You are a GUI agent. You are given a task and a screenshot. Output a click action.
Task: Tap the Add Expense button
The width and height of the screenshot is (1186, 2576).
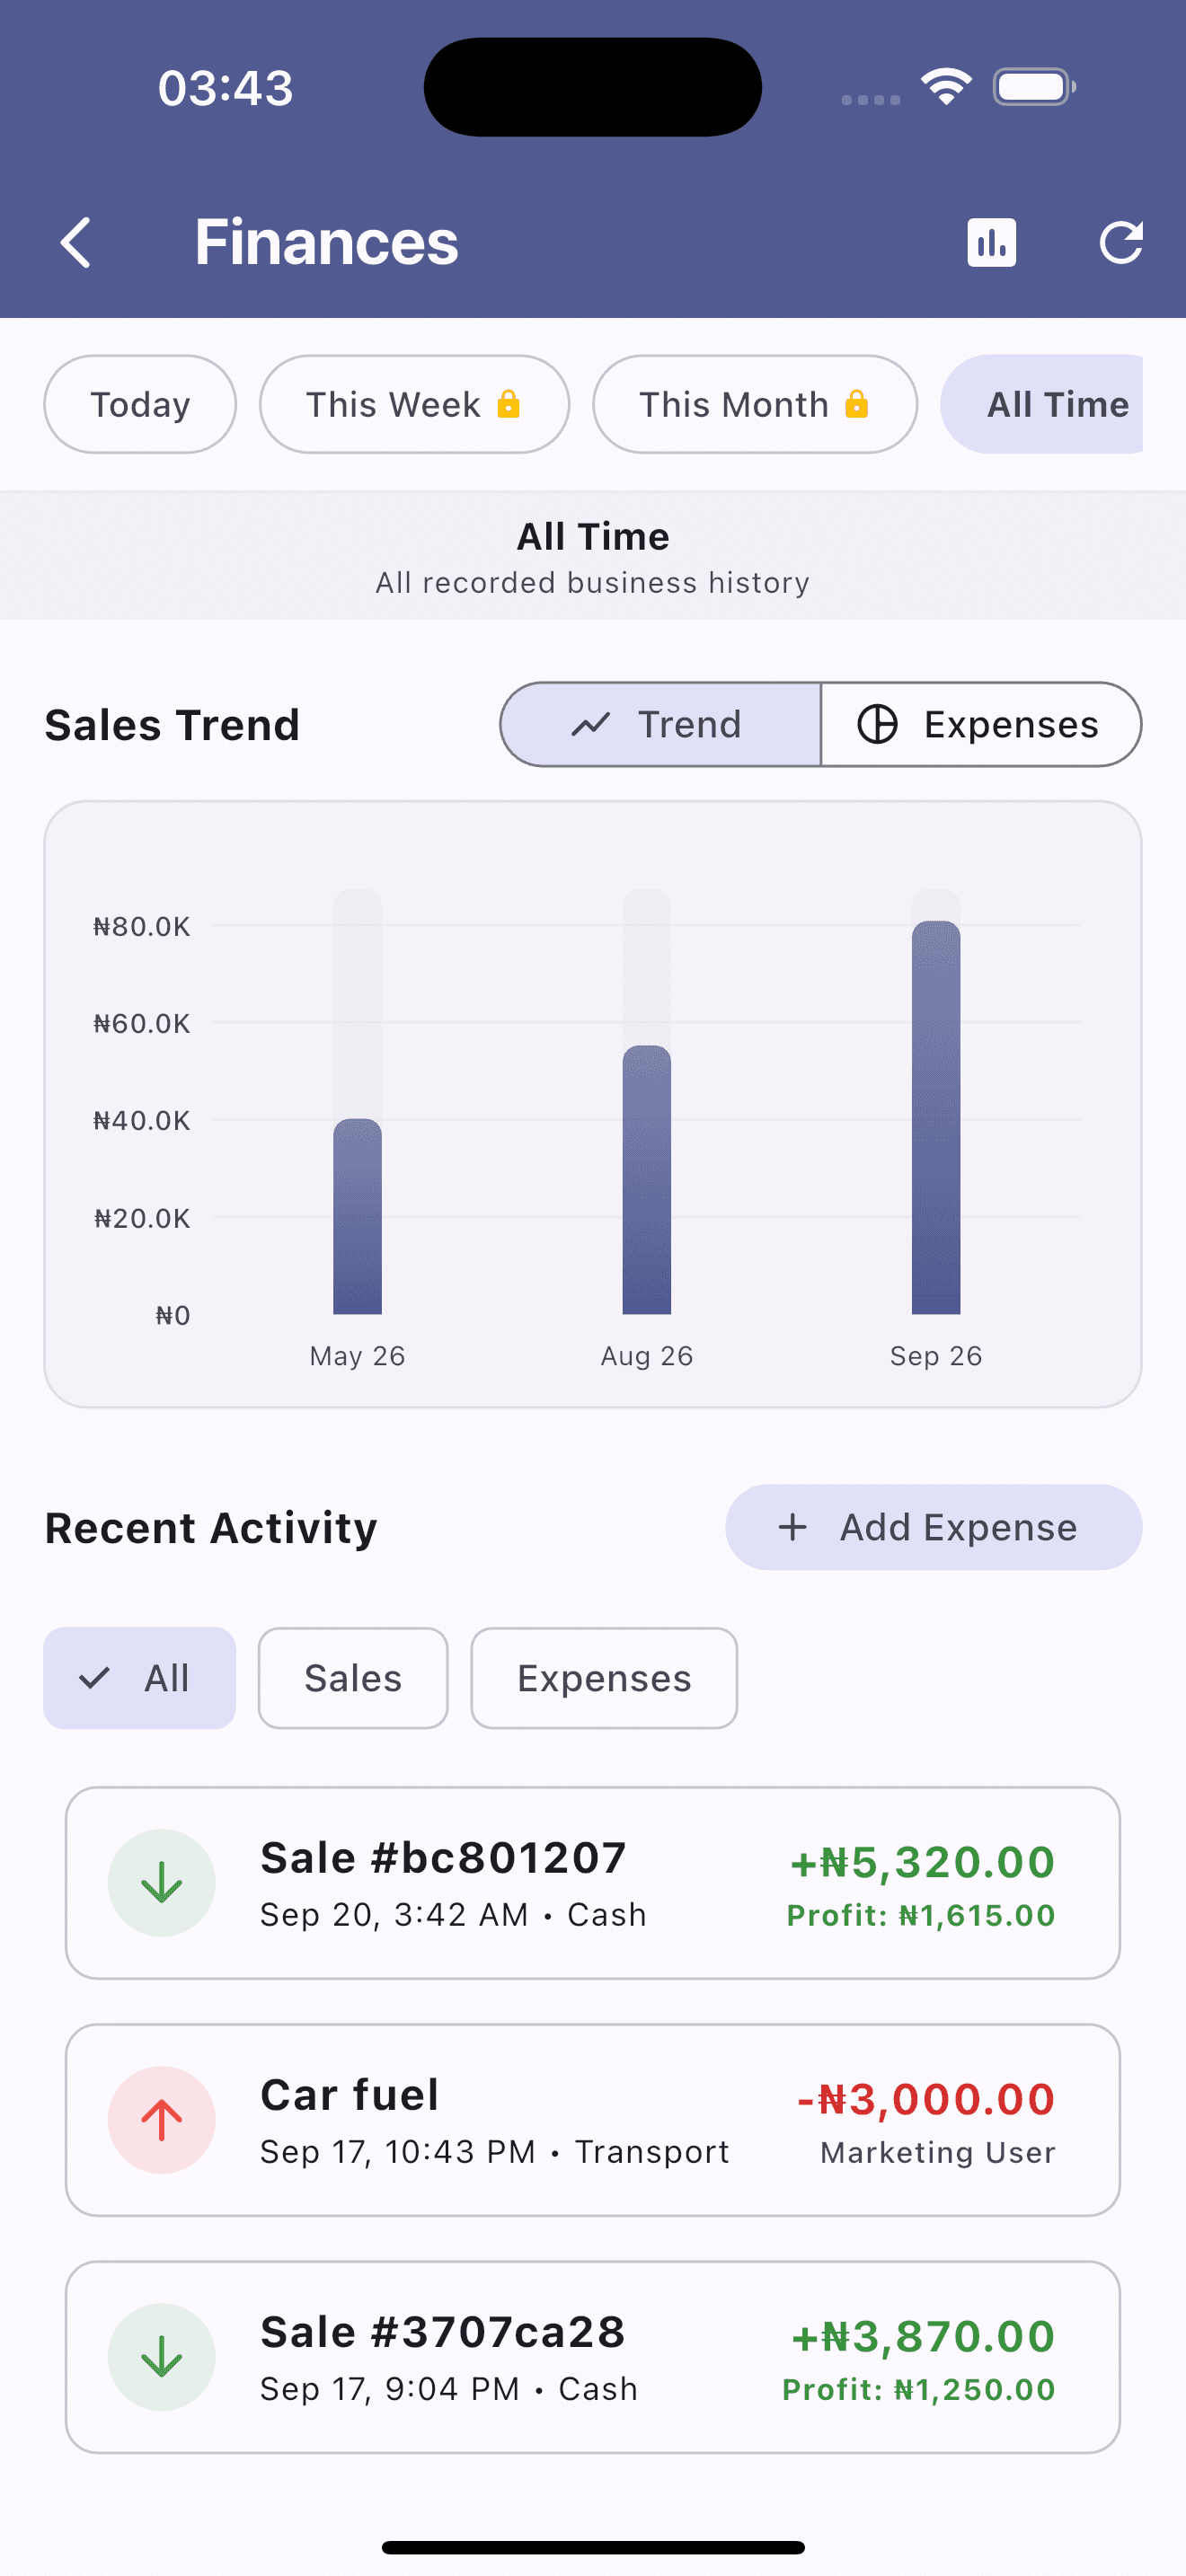tap(934, 1527)
